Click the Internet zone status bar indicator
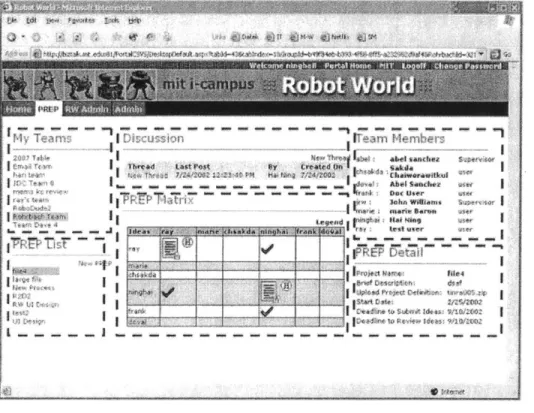 [x=448, y=392]
